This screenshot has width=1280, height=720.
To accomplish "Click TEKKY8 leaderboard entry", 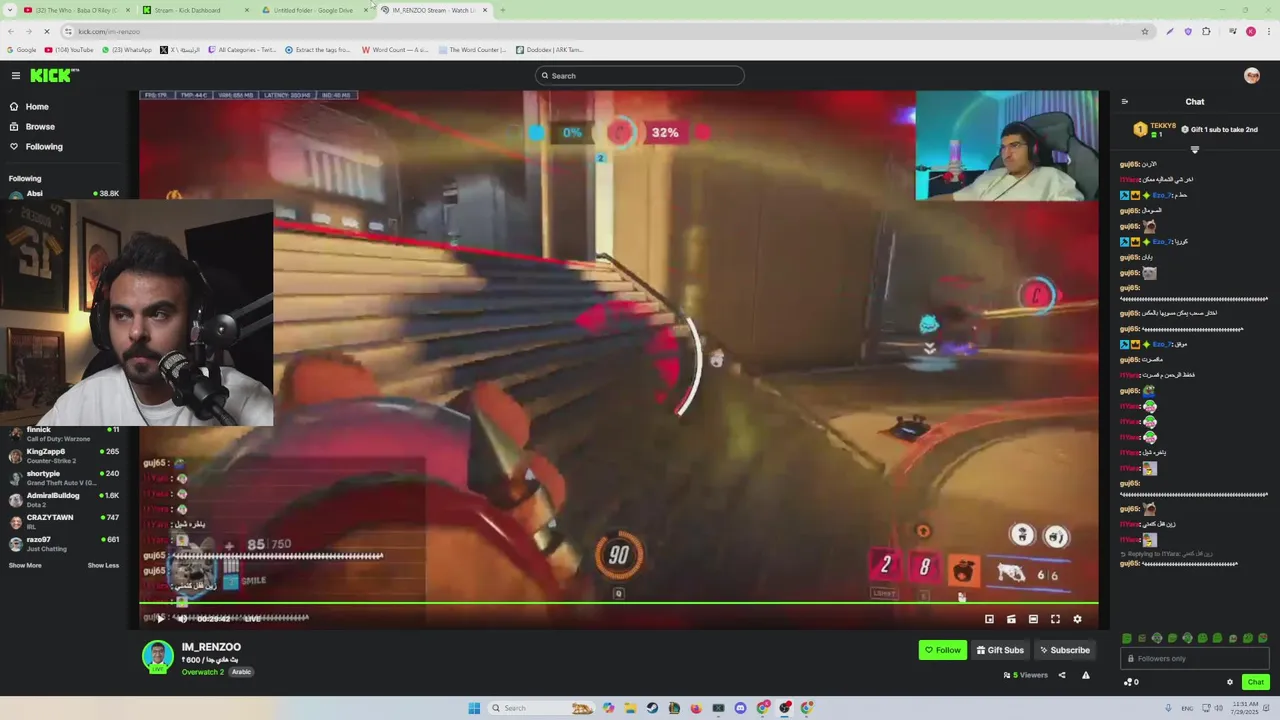I will [1155, 129].
